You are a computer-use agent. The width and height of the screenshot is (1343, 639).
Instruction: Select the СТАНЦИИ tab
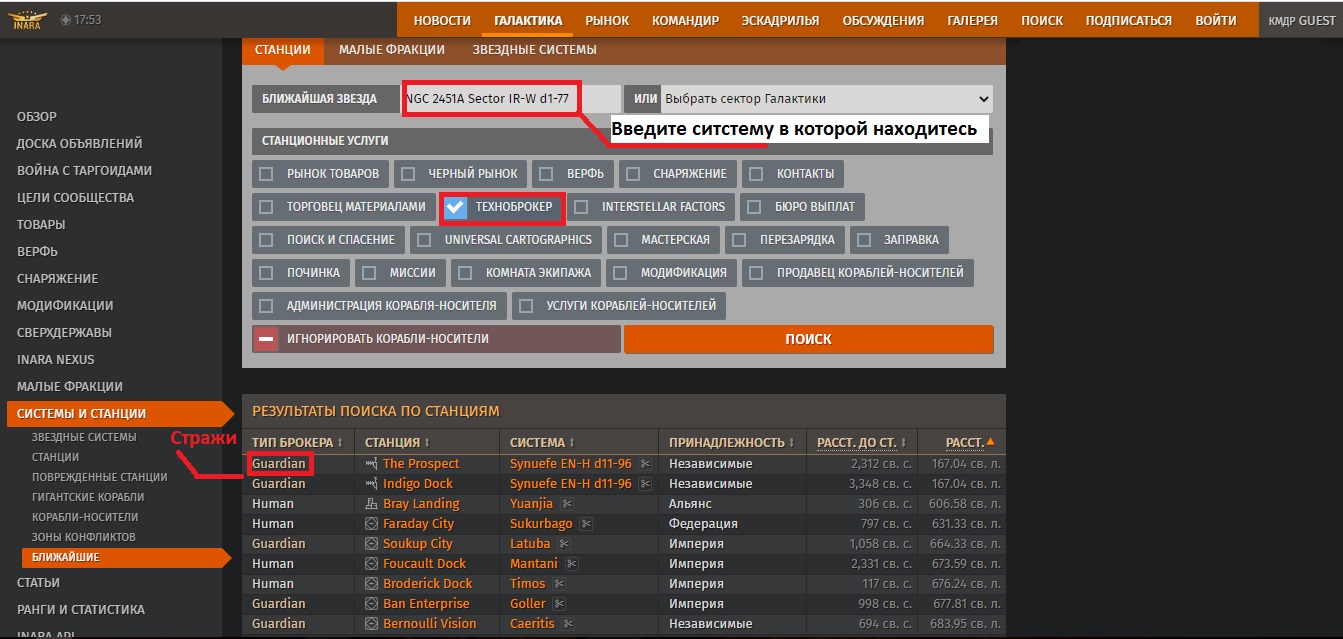[x=283, y=50]
